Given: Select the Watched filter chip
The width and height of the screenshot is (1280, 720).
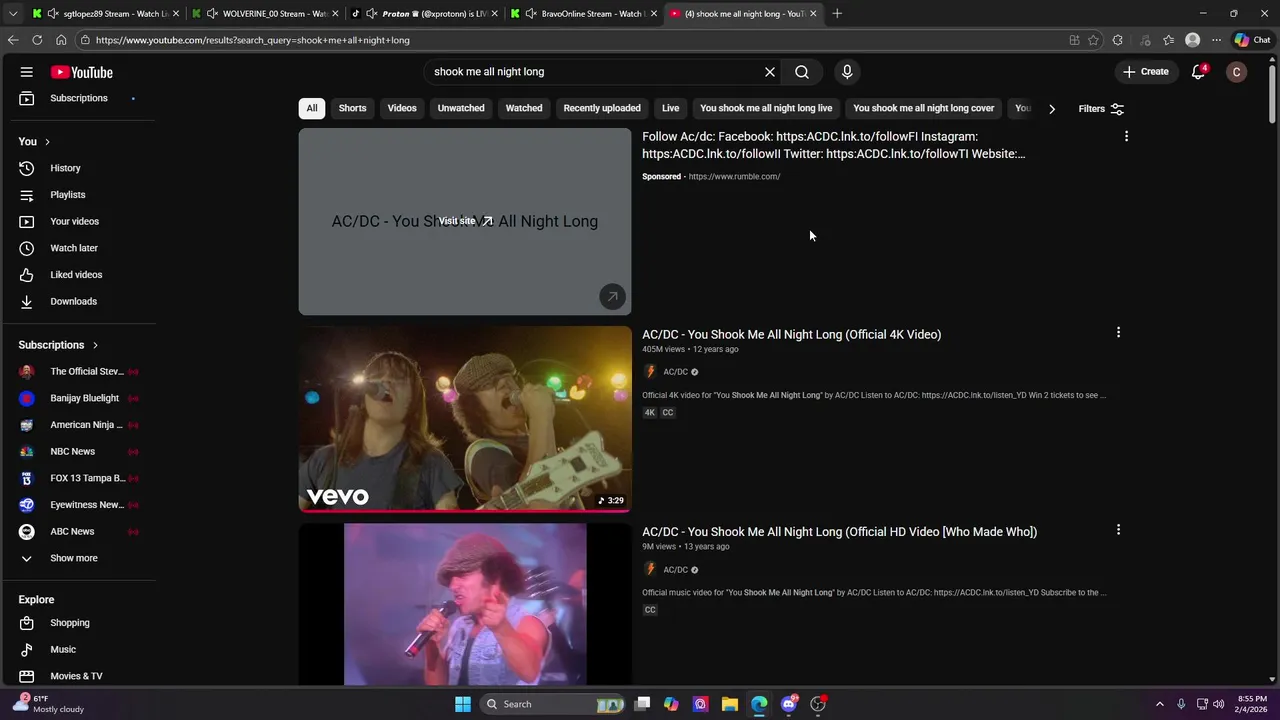Looking at the screenshot, I should (524, 108).
